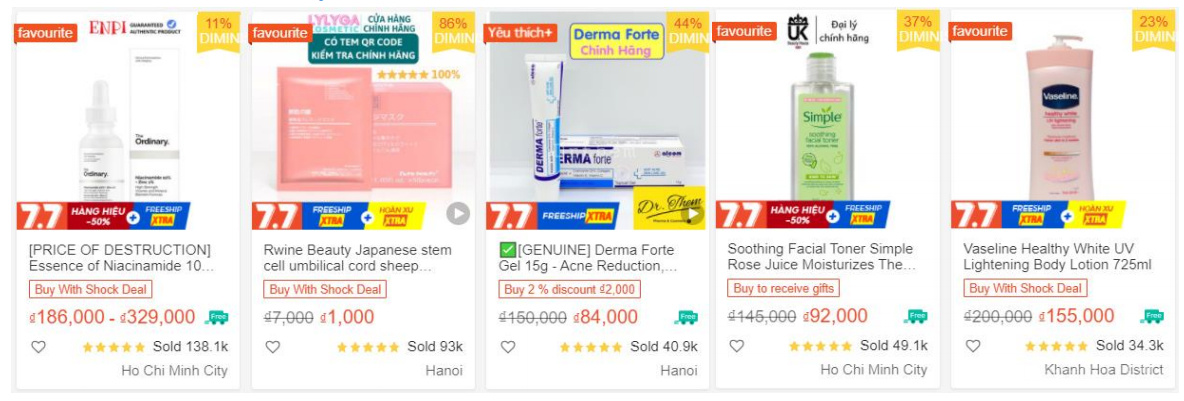The height and width of the screenshot is (401, 1184).
Task: Click free shipping truck icon on Niacinamide
Action: tap(216, 317)
